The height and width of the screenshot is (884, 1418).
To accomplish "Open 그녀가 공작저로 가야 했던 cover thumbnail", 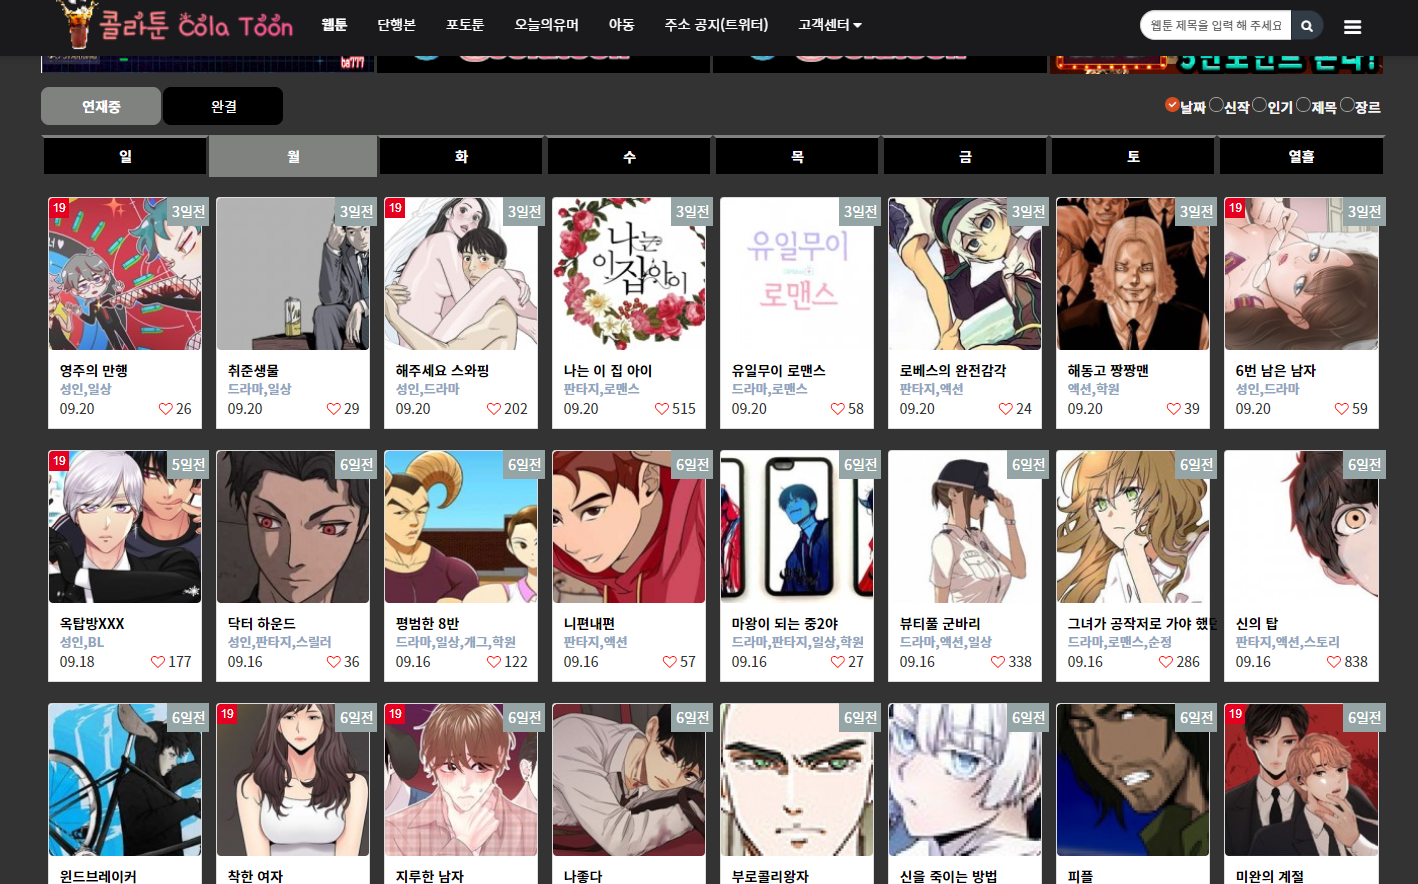I will pyautogui.click(x=1133, y=527).
